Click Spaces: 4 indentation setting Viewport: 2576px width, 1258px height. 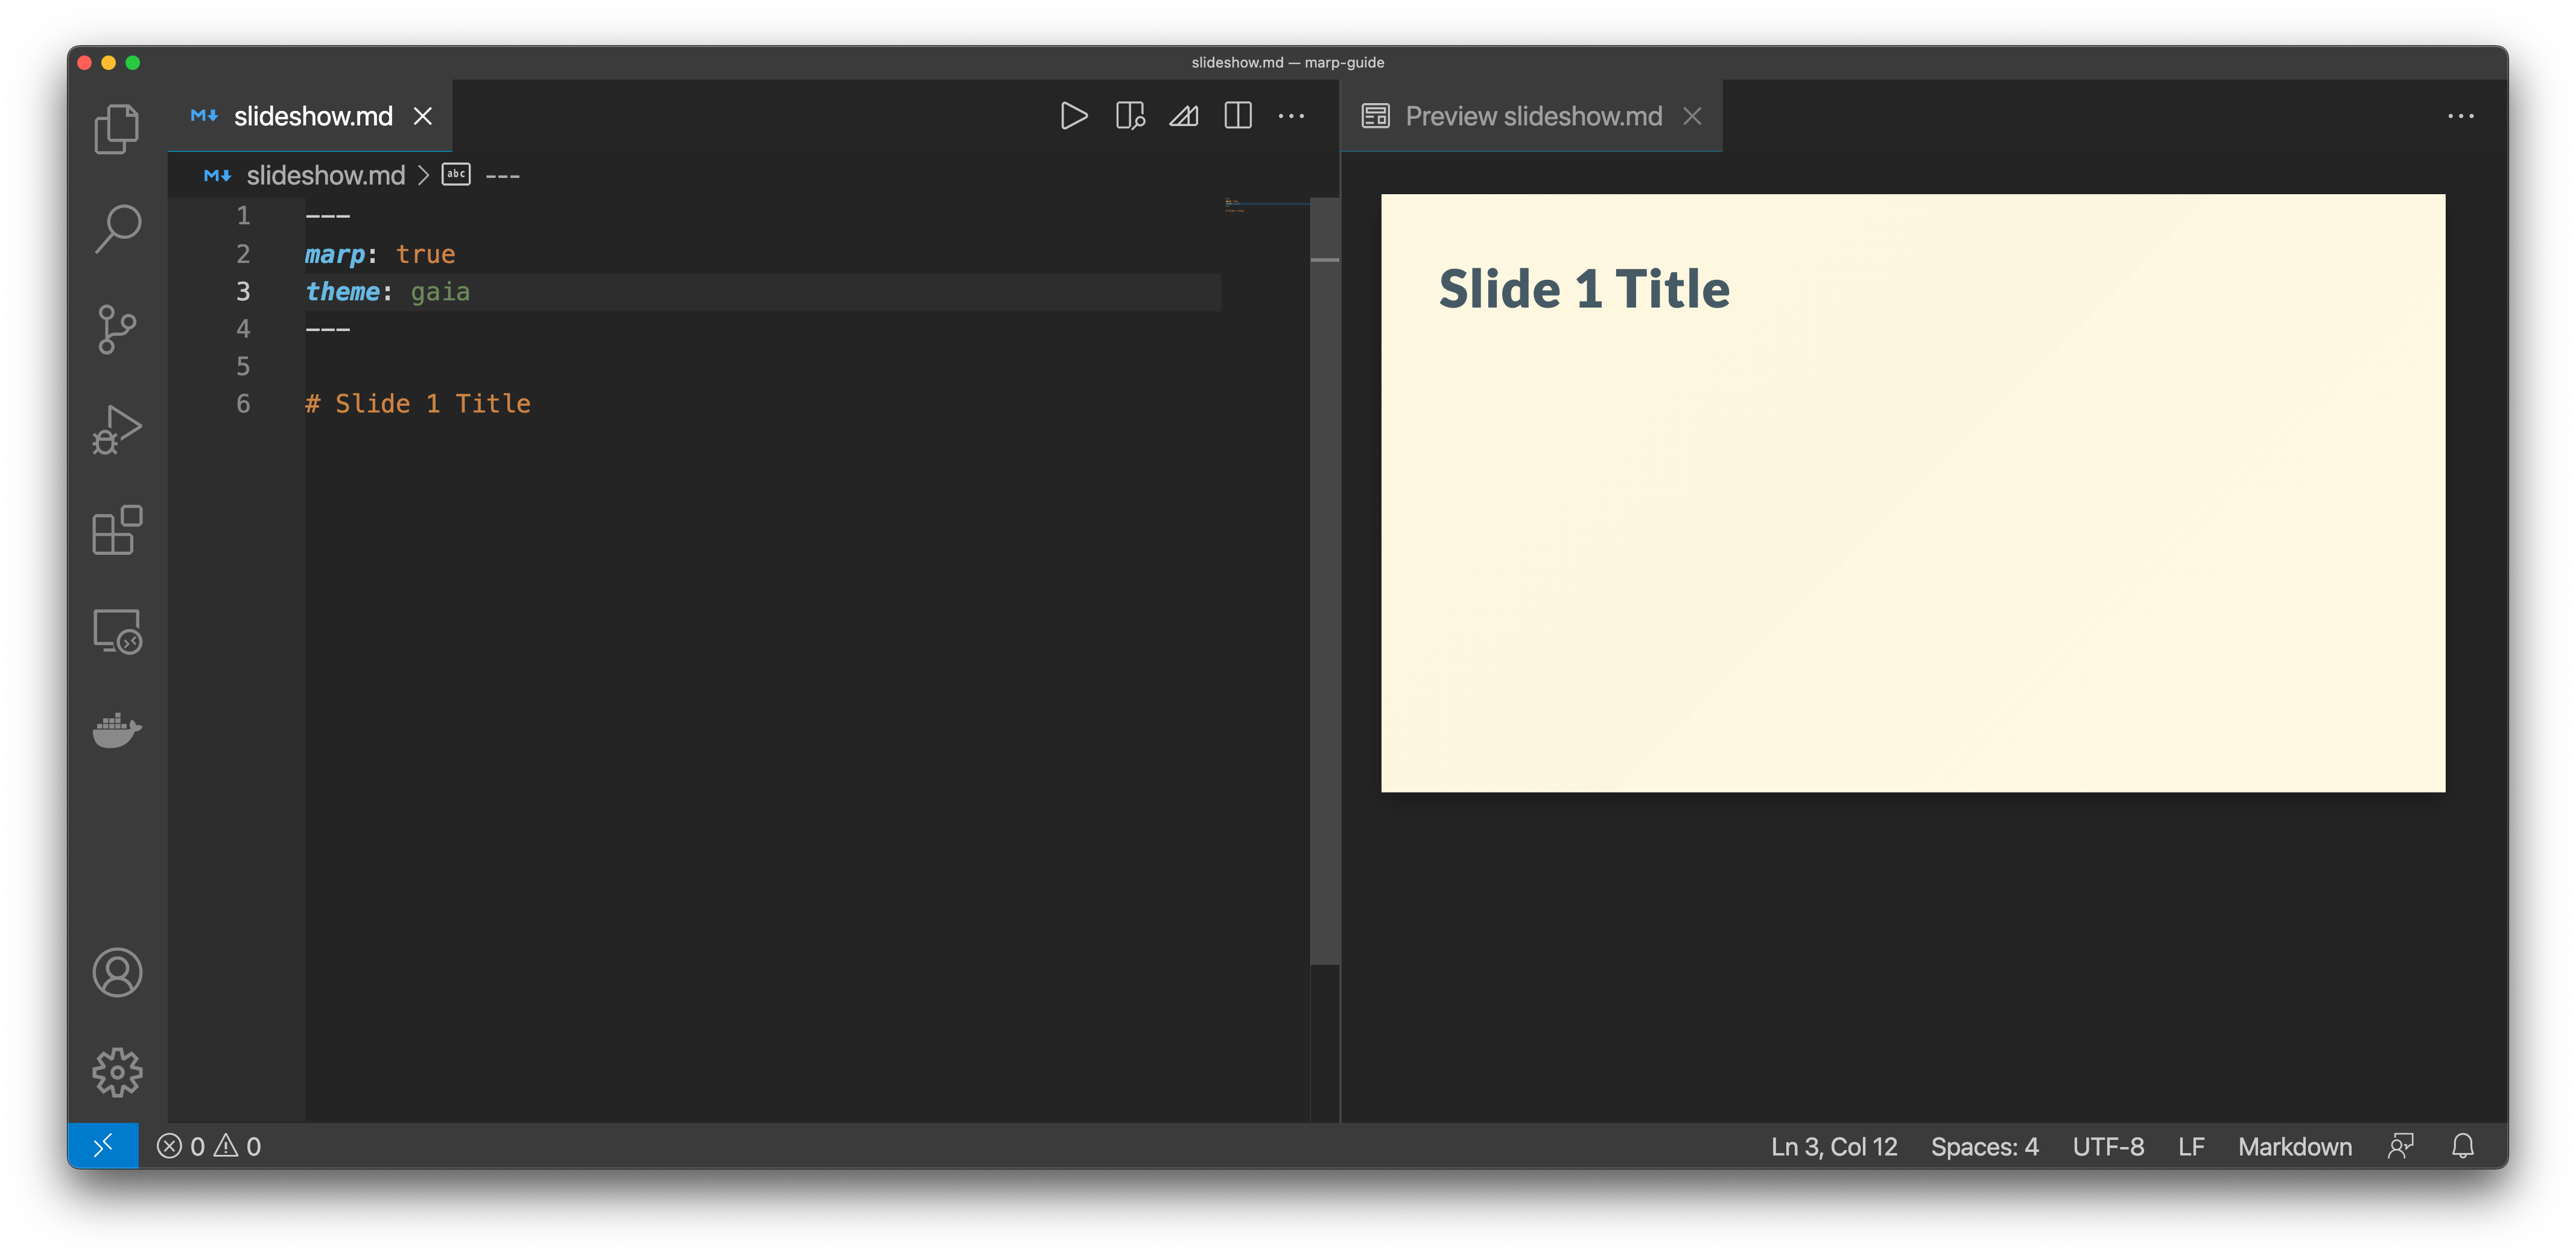tap(1984, 1146)
